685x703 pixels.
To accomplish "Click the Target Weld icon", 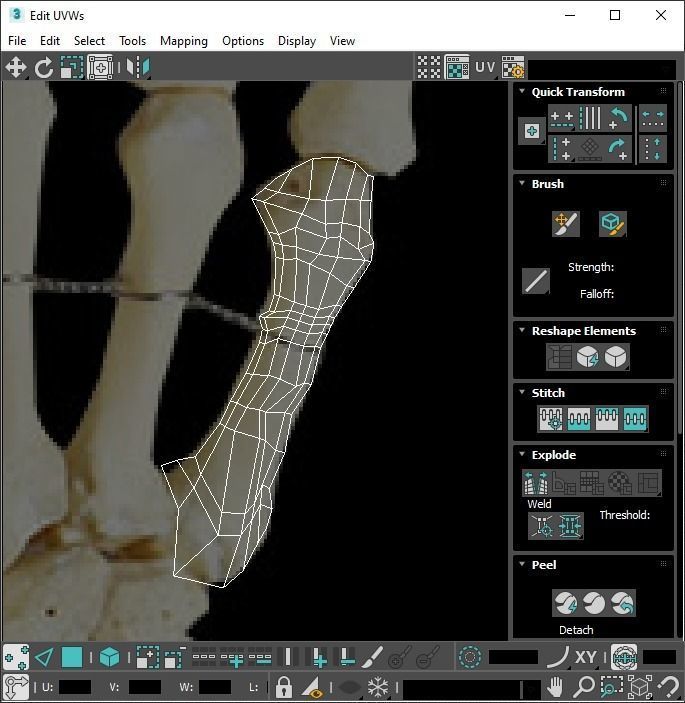I will (x=542, y=526).
